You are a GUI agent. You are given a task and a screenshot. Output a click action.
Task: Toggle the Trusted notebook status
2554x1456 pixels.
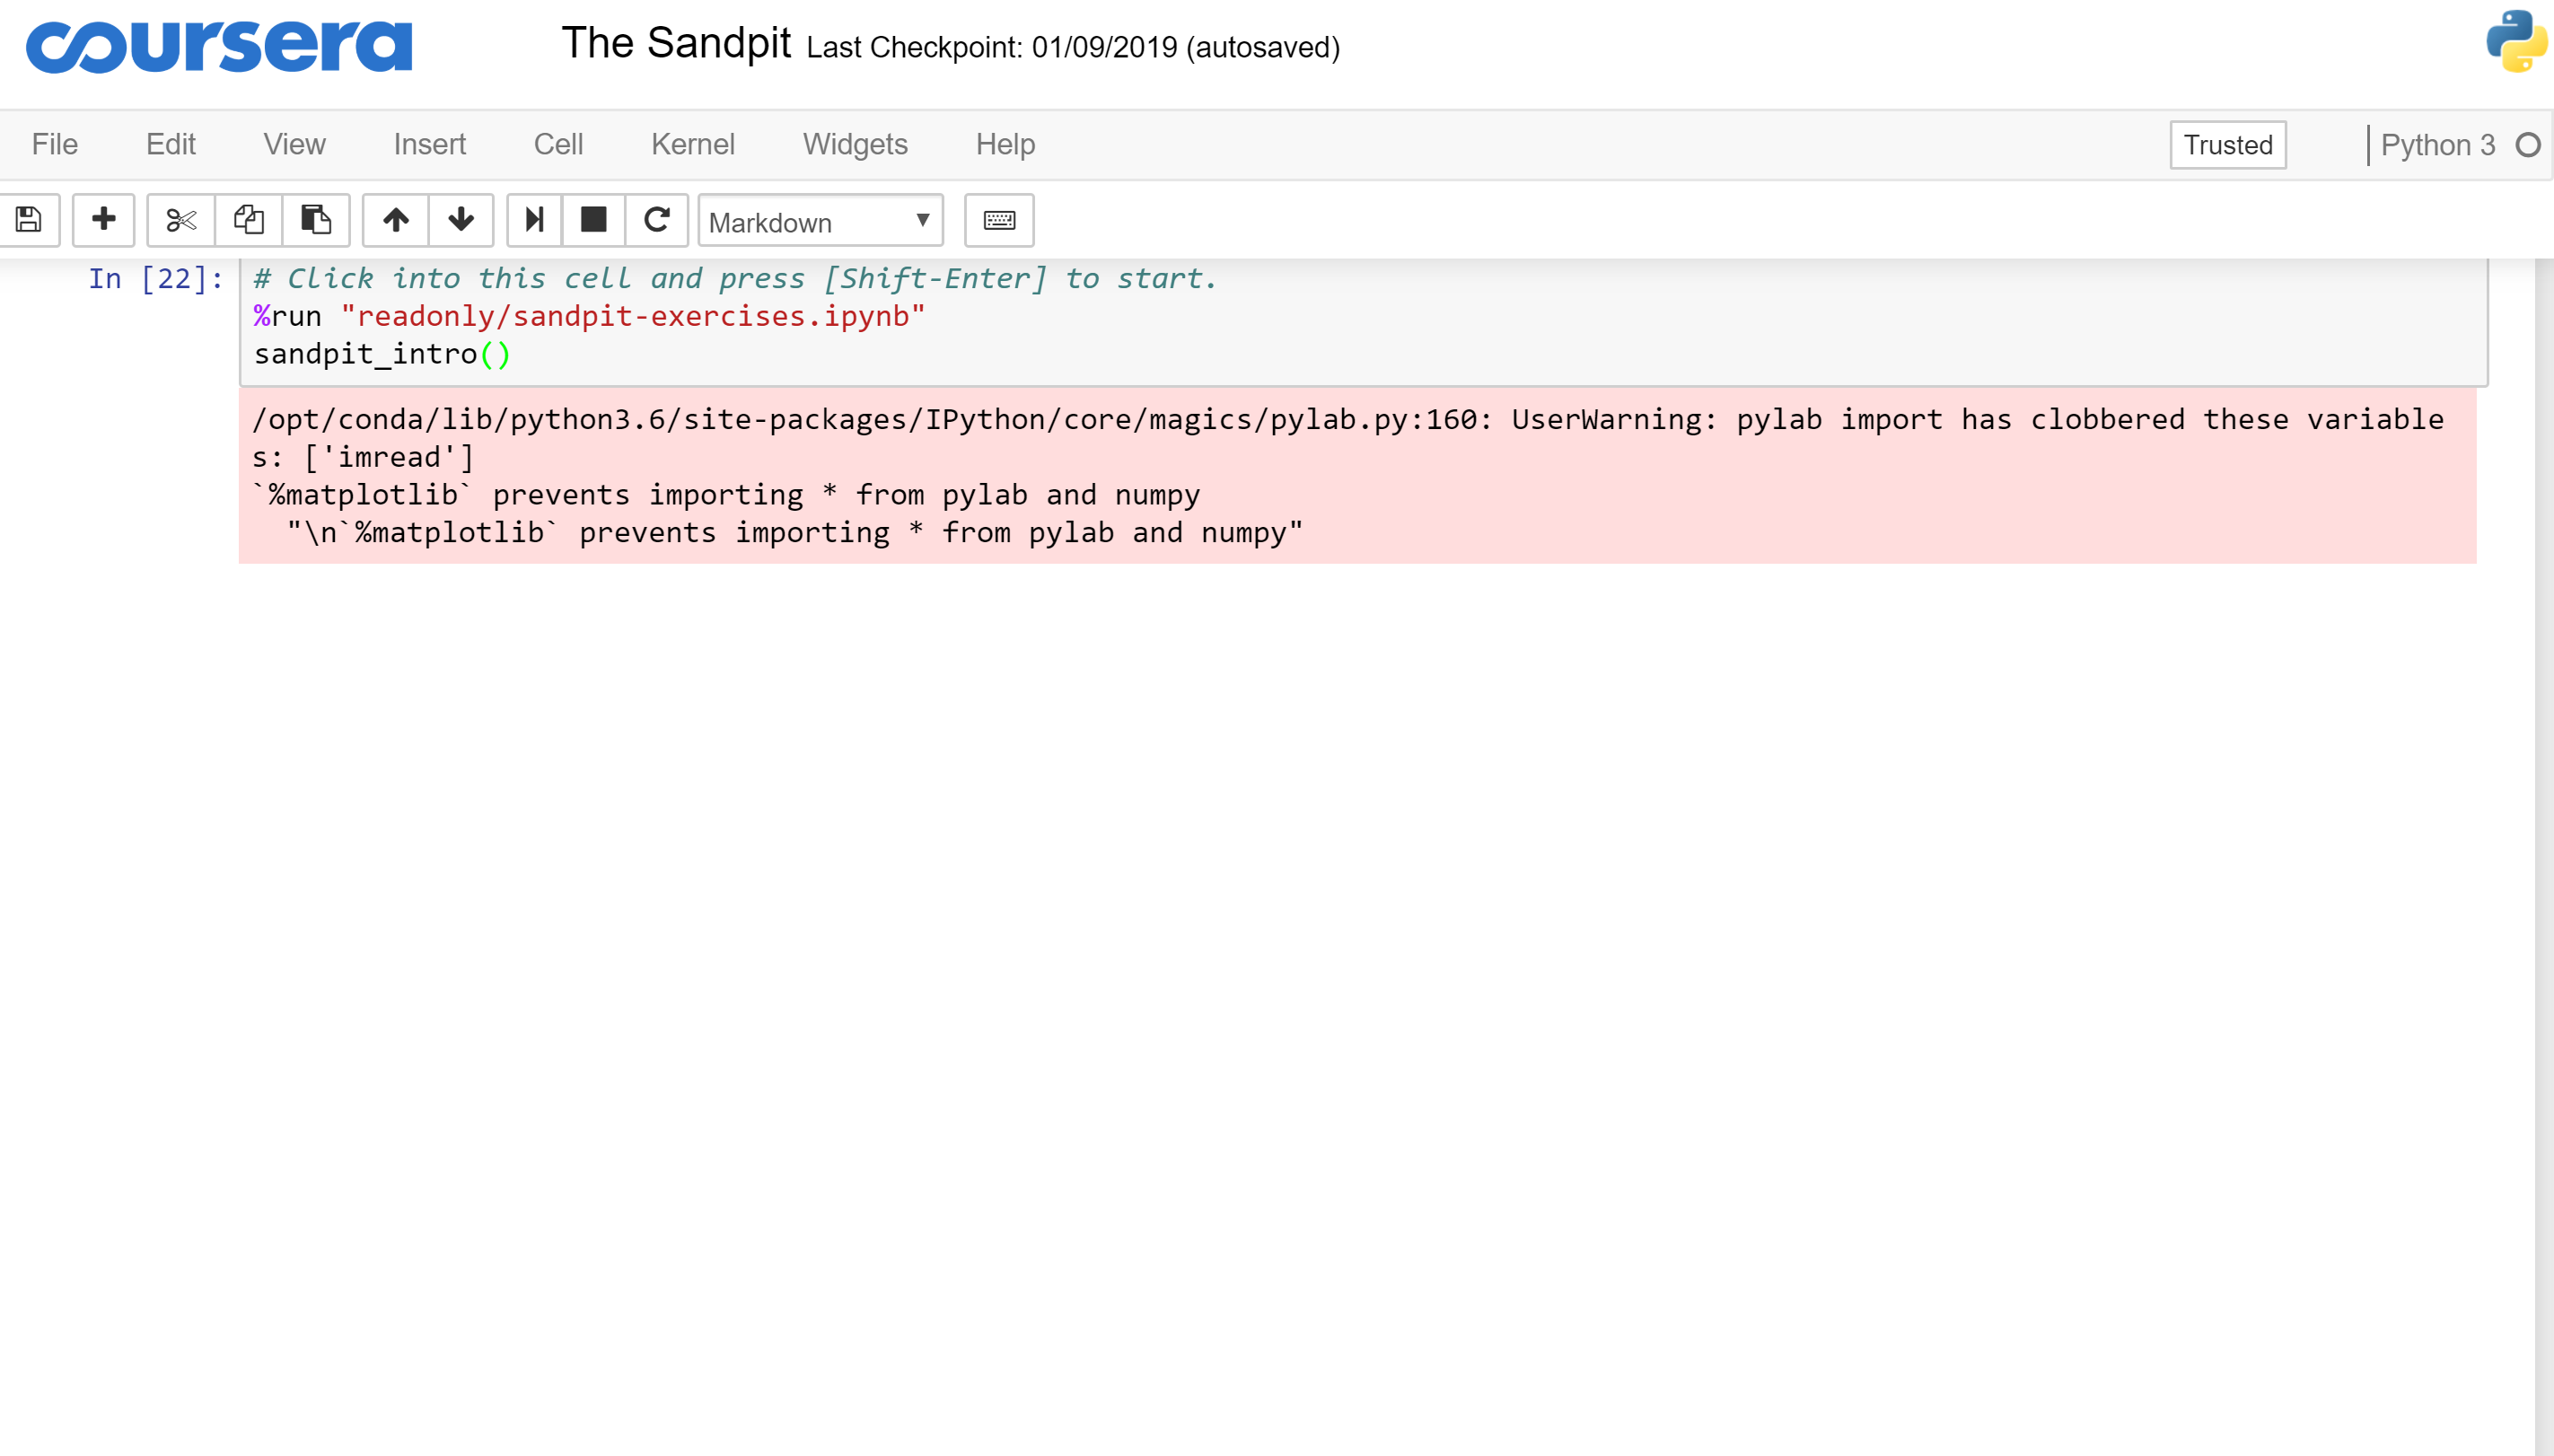coord(2230,144)
